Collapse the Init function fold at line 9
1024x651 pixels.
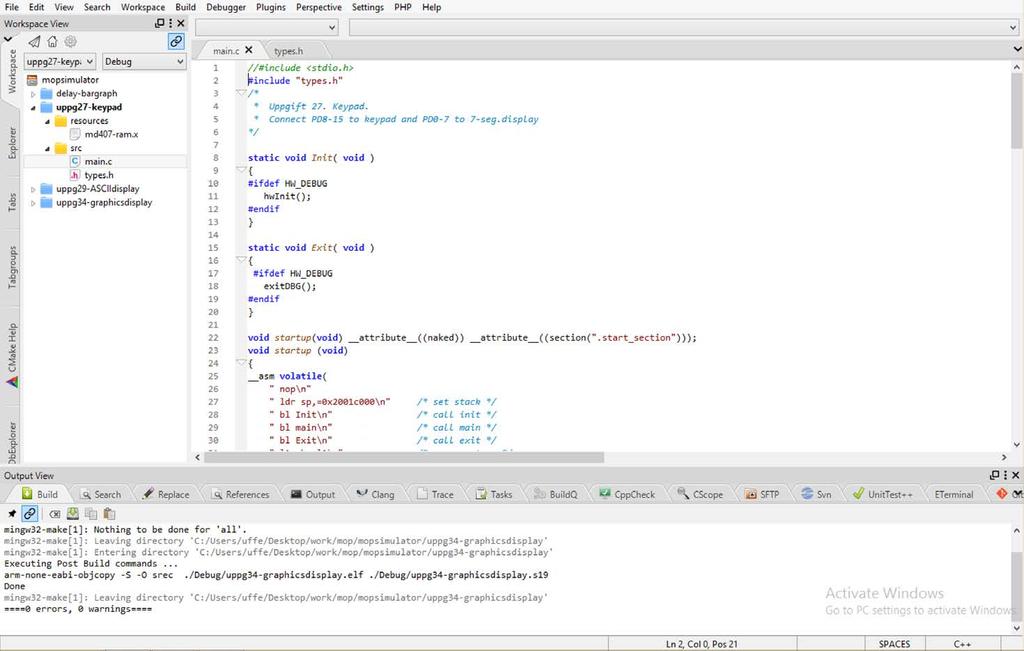pyautogui.click(x=241, y=170)
